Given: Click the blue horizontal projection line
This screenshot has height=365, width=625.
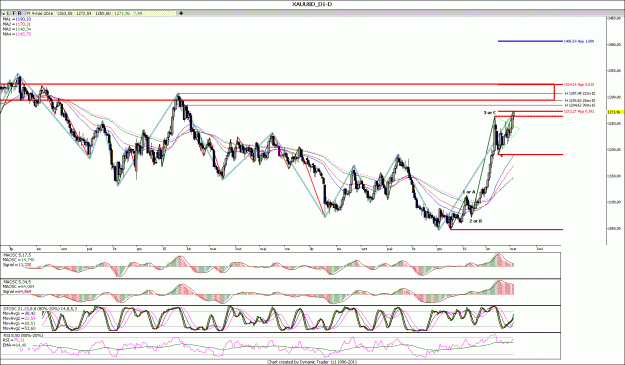Looking at the screenshot, I should coord(530,41).
